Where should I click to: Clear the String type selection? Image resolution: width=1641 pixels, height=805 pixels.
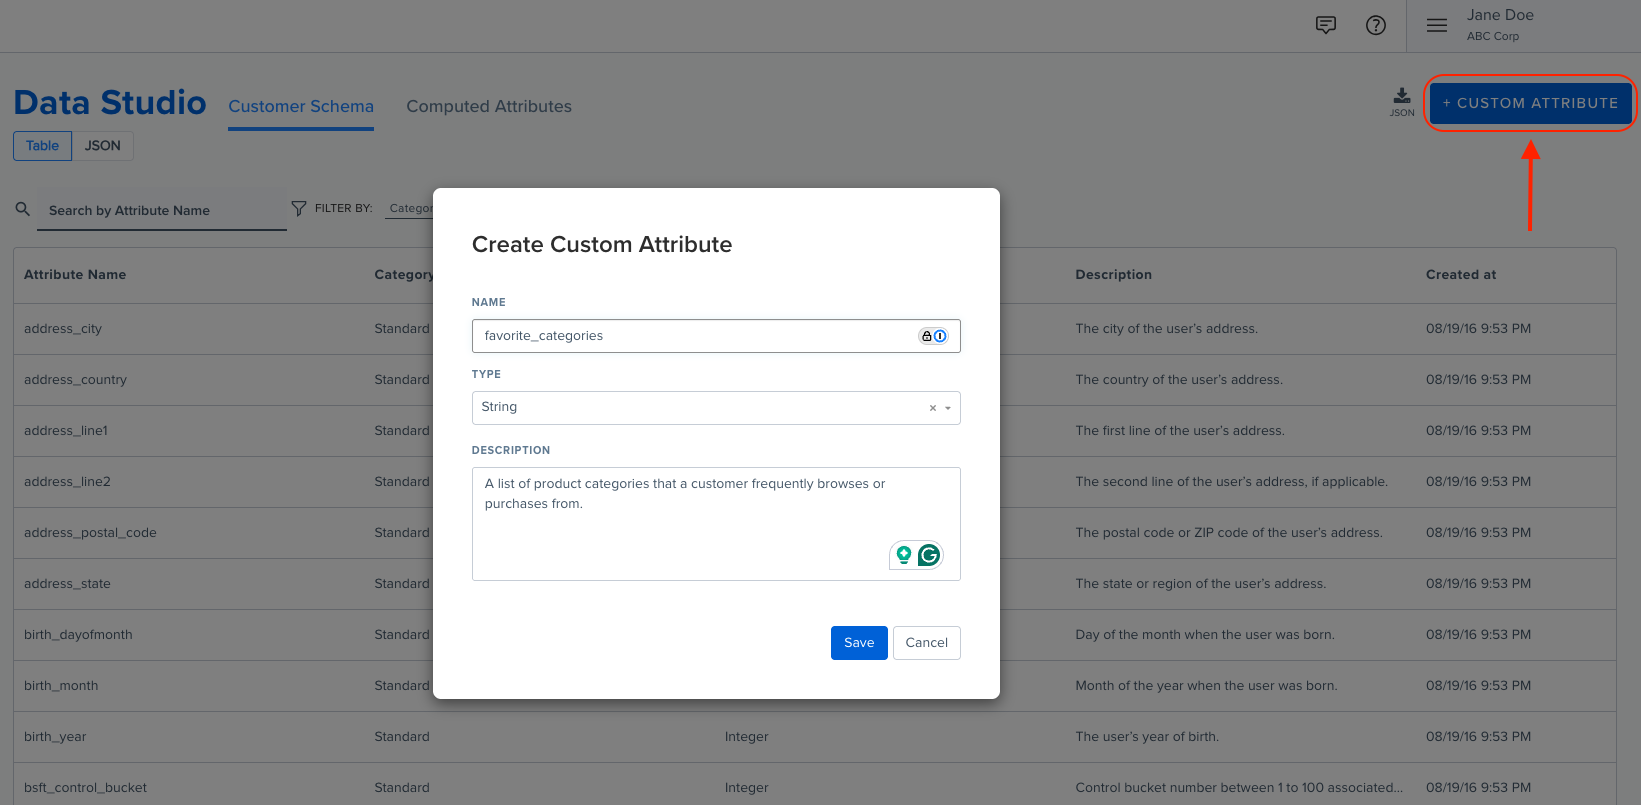tap(932, 408)
